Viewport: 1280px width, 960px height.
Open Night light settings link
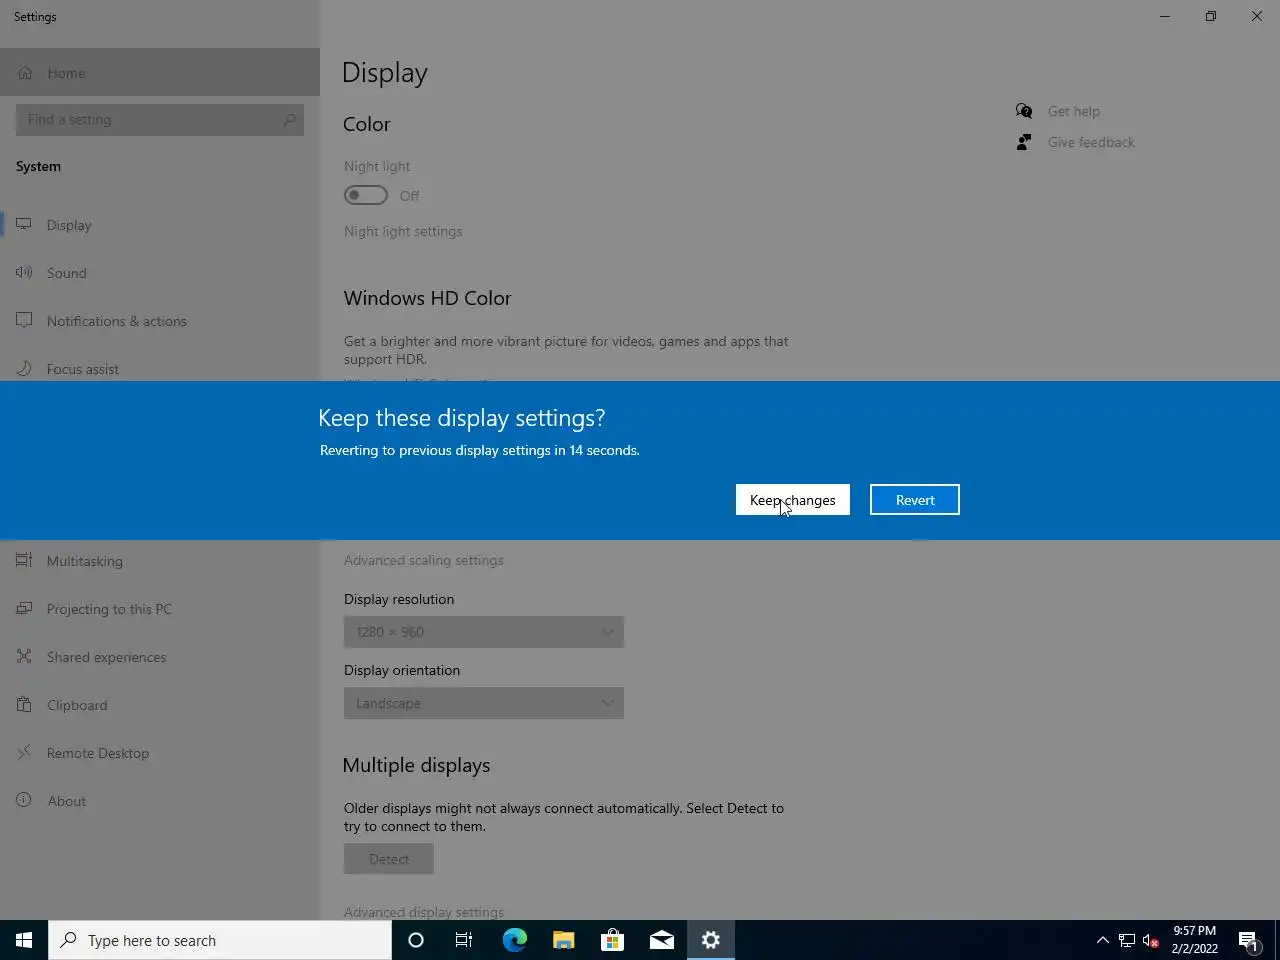click(x=403, y=231)
